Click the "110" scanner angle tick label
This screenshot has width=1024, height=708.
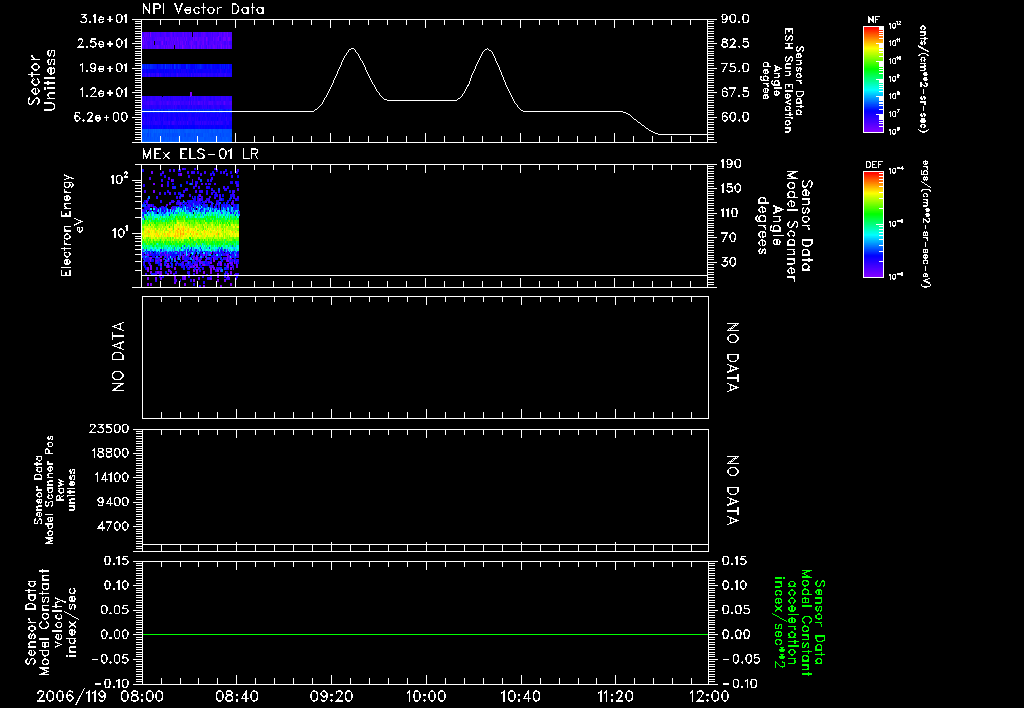coord(731,213)
